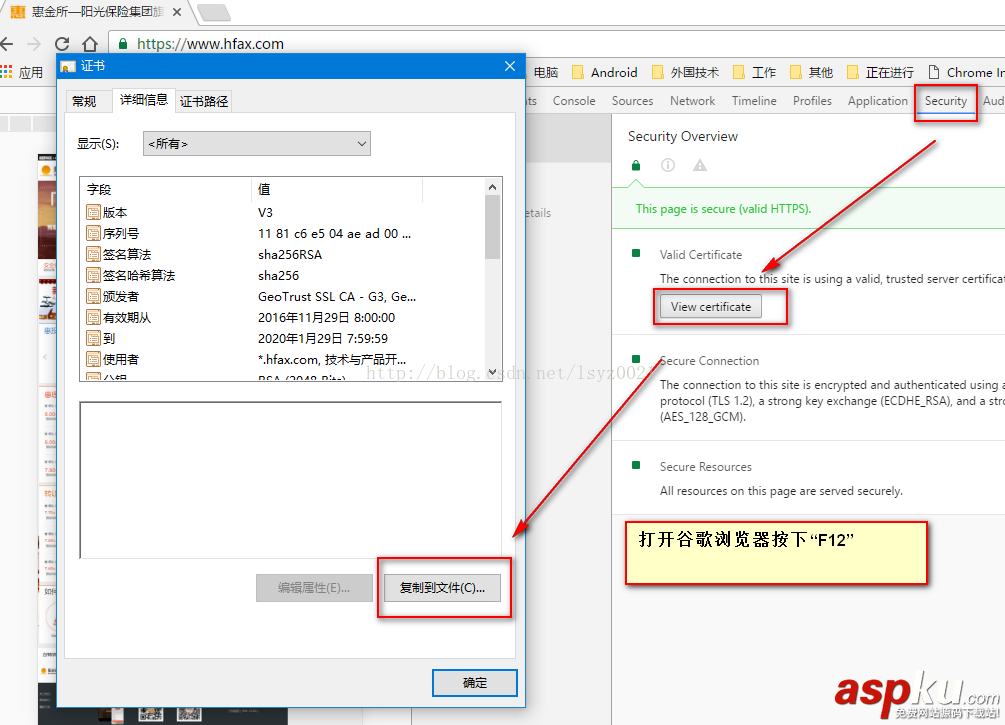Image resolution: width=1005 pixels, height=725 pixels.
Task: Open the Console tab in DevTools
Action: pyautogui.click(x=573, y=100)
